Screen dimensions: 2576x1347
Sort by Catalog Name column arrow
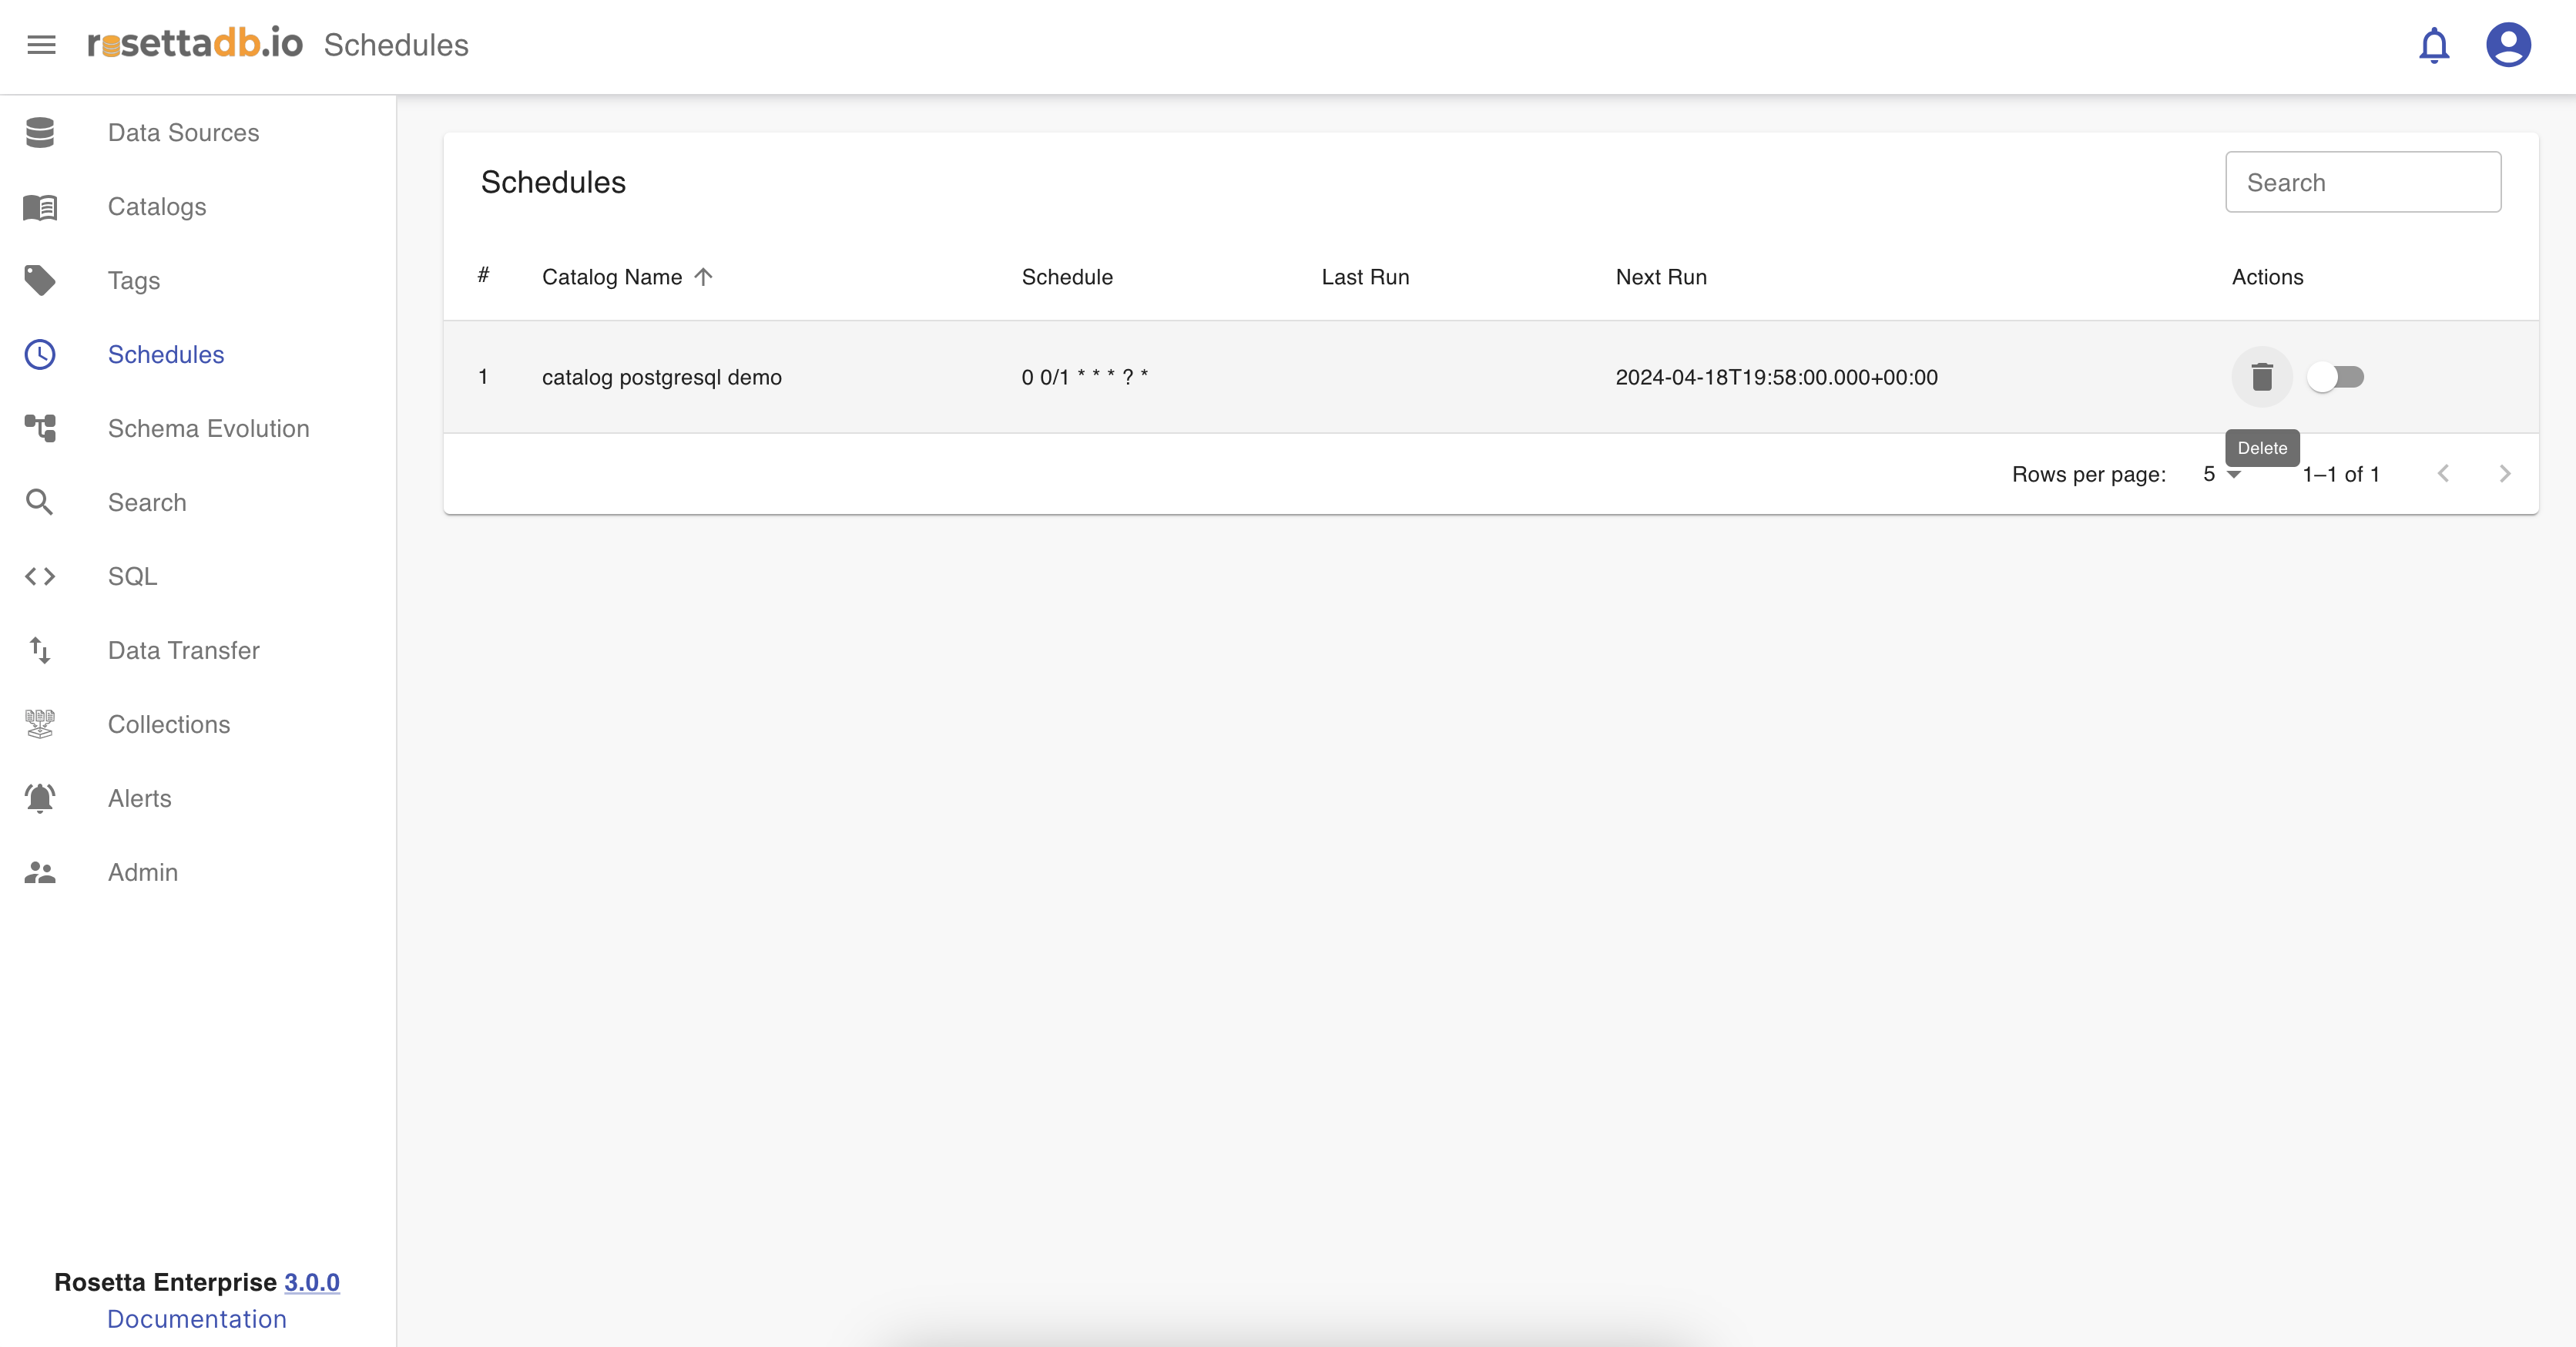[x=703, y=277]
